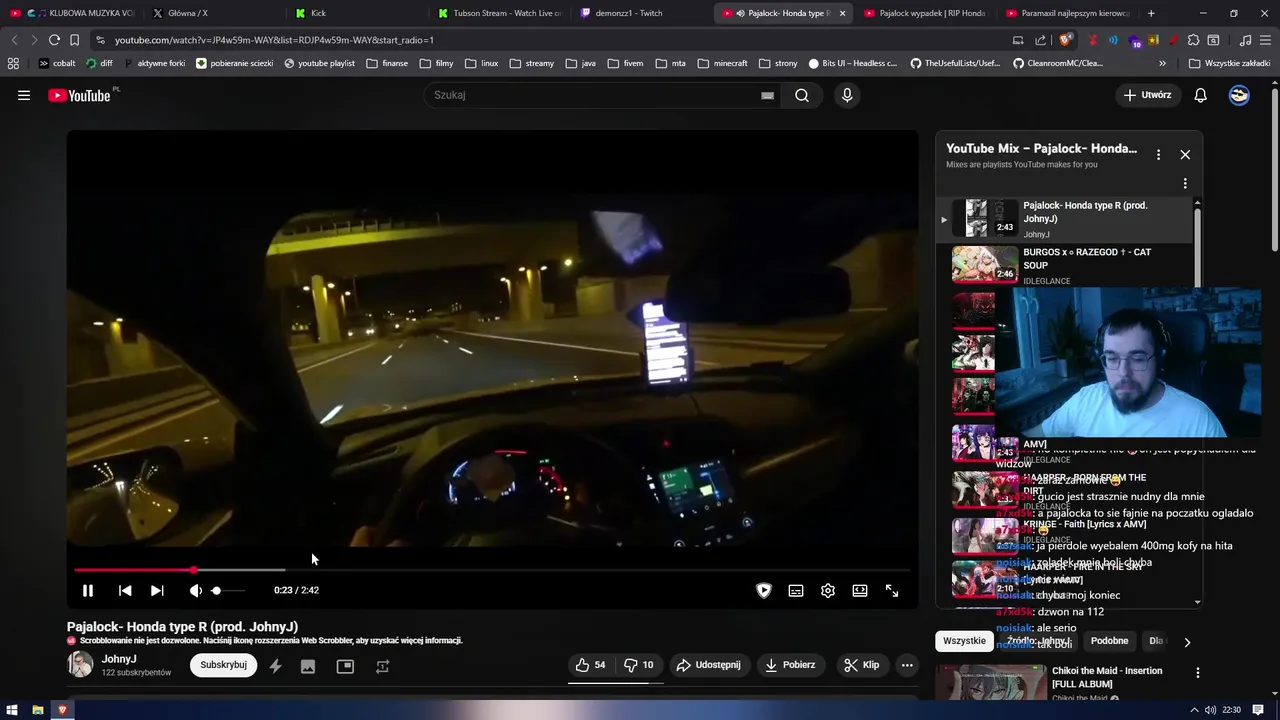Show more filter chips with right arrow
The width and height of the screenshot is (1280, 720).
[1187, 642]
